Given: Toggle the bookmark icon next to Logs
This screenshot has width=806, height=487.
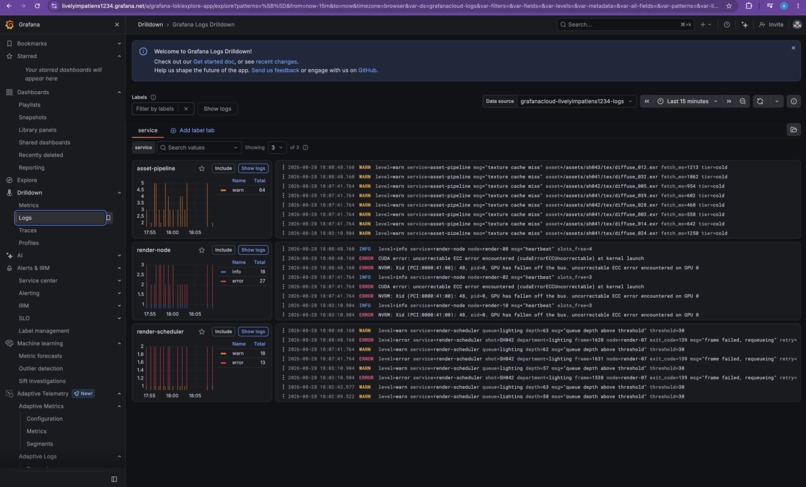Looking at the screenshot, I should click(108, 218).
